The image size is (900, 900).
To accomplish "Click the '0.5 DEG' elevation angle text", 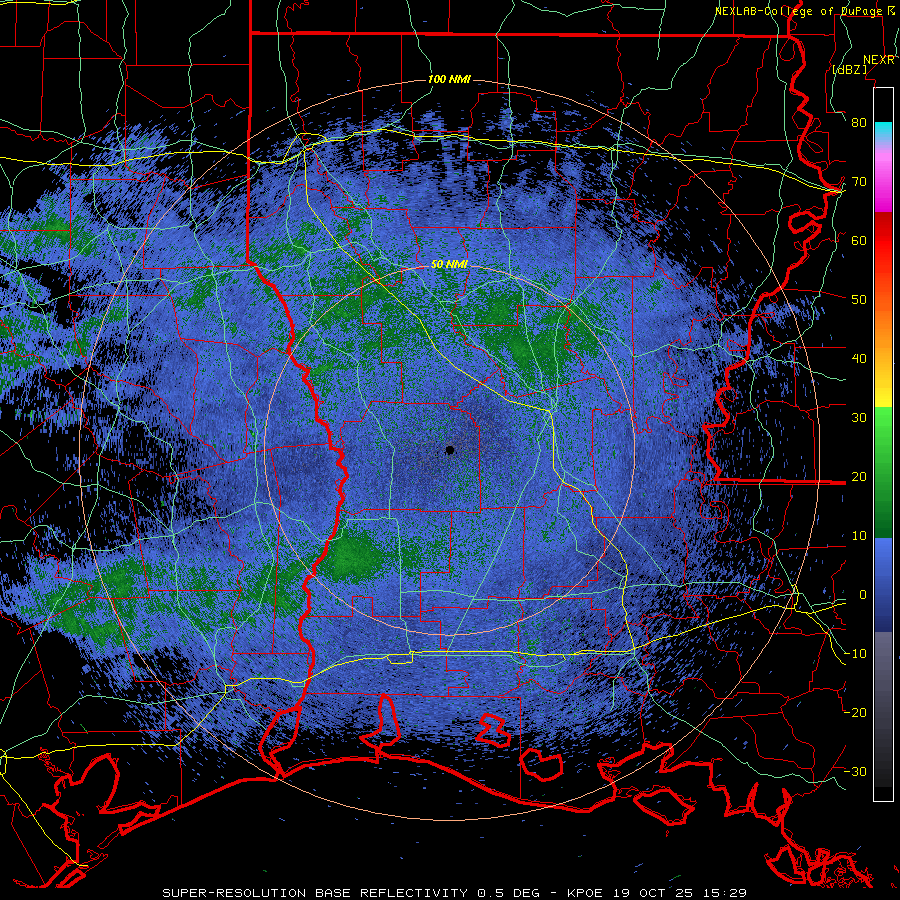I will coord(508,893).
